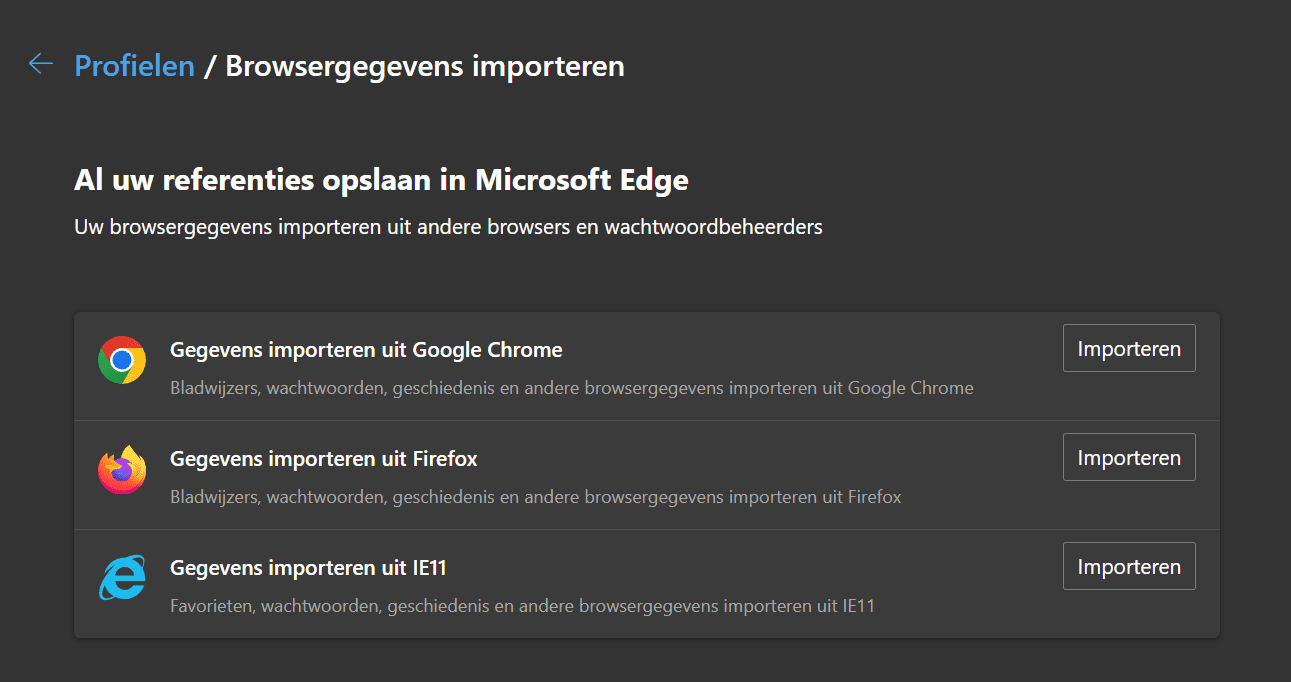Open the Profielen breadcrumb link

(134, 66)
